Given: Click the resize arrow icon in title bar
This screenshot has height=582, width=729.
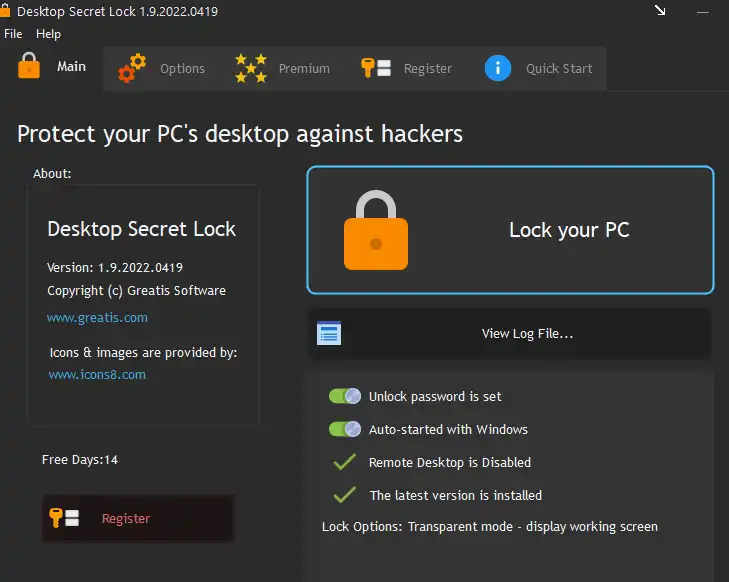Looking at the screenshot, I should 660,10.
